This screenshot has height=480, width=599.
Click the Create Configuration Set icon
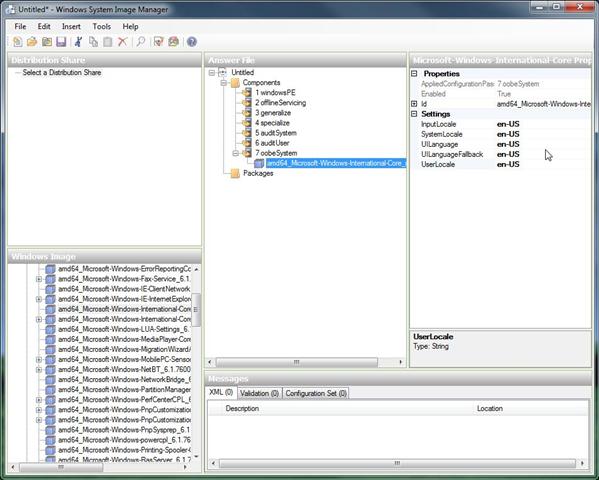click(173, 42)
